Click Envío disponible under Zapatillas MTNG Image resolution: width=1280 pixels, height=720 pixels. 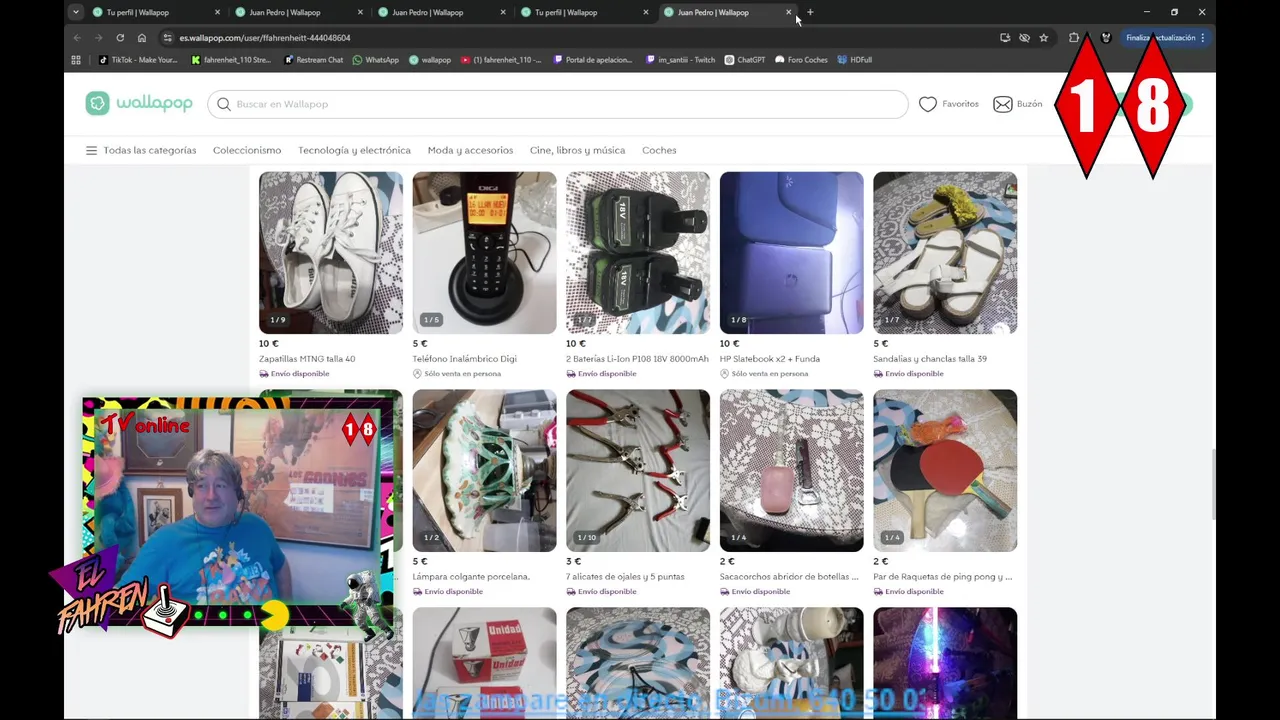tap(294, 374)
